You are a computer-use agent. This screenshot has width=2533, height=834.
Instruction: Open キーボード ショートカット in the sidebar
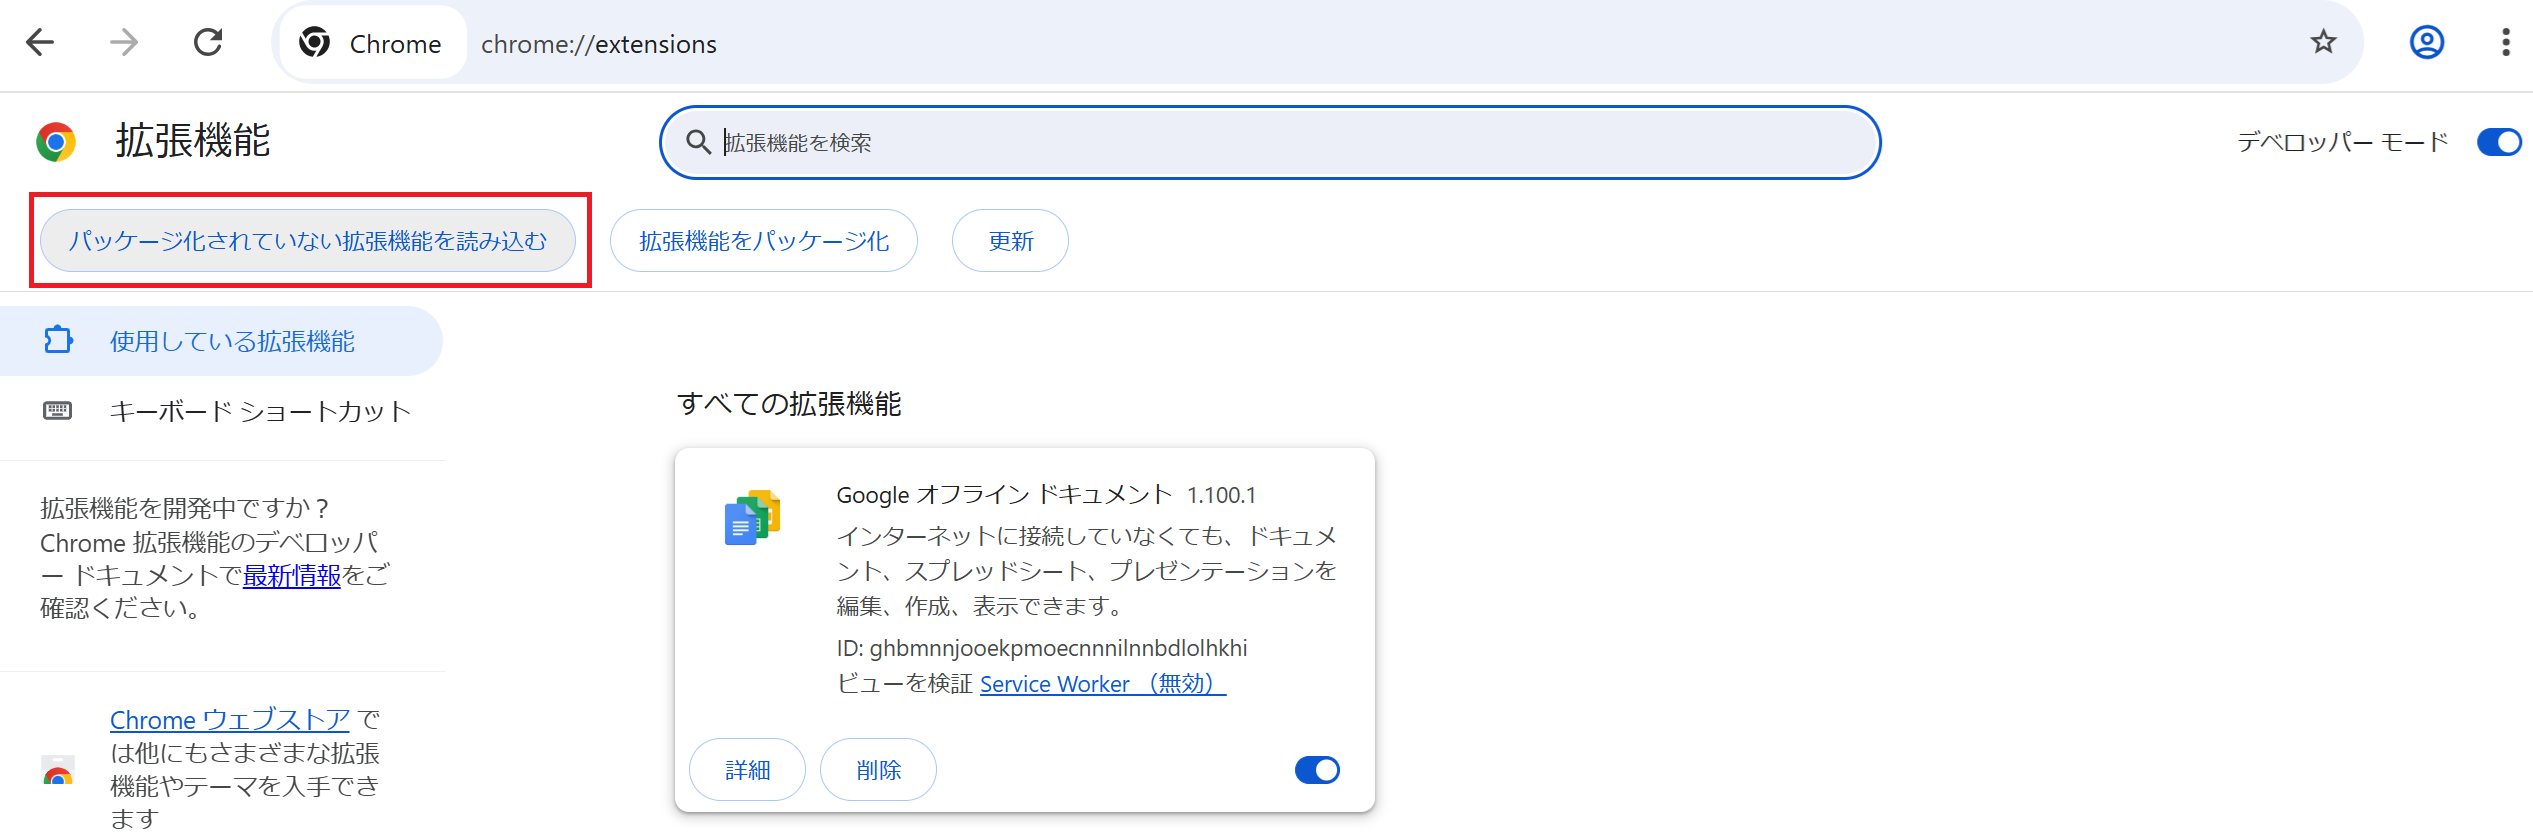(260, 412)
